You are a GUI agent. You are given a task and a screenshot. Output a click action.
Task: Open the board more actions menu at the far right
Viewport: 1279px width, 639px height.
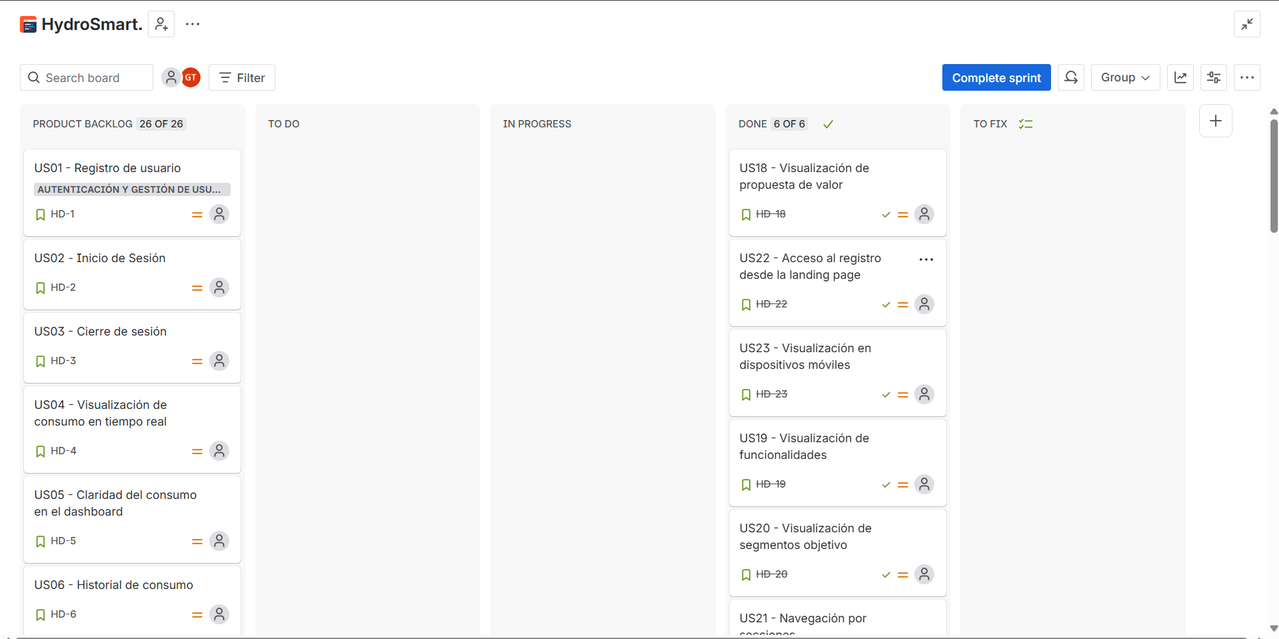click(1247, 77)
